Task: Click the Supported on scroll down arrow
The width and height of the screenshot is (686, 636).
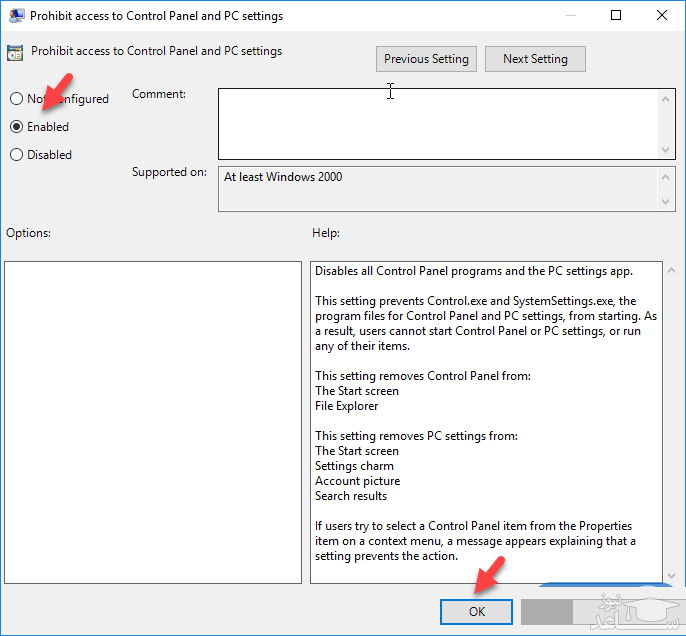Action: pyautogui.click(x=667, y=202)
